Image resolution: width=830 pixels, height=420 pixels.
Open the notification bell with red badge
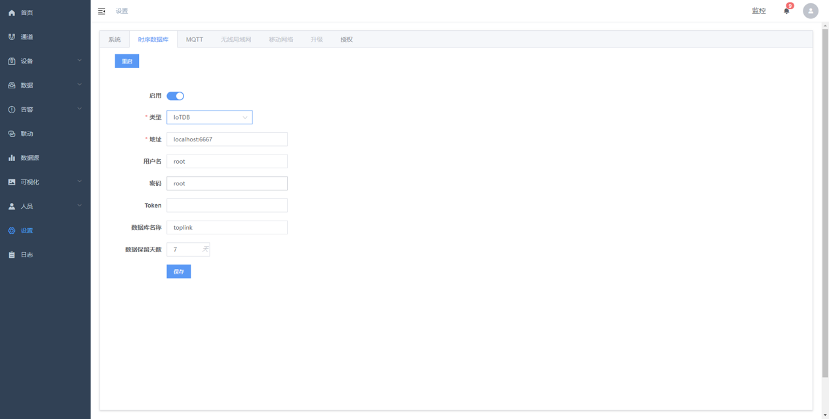click(x=787, y=11)
